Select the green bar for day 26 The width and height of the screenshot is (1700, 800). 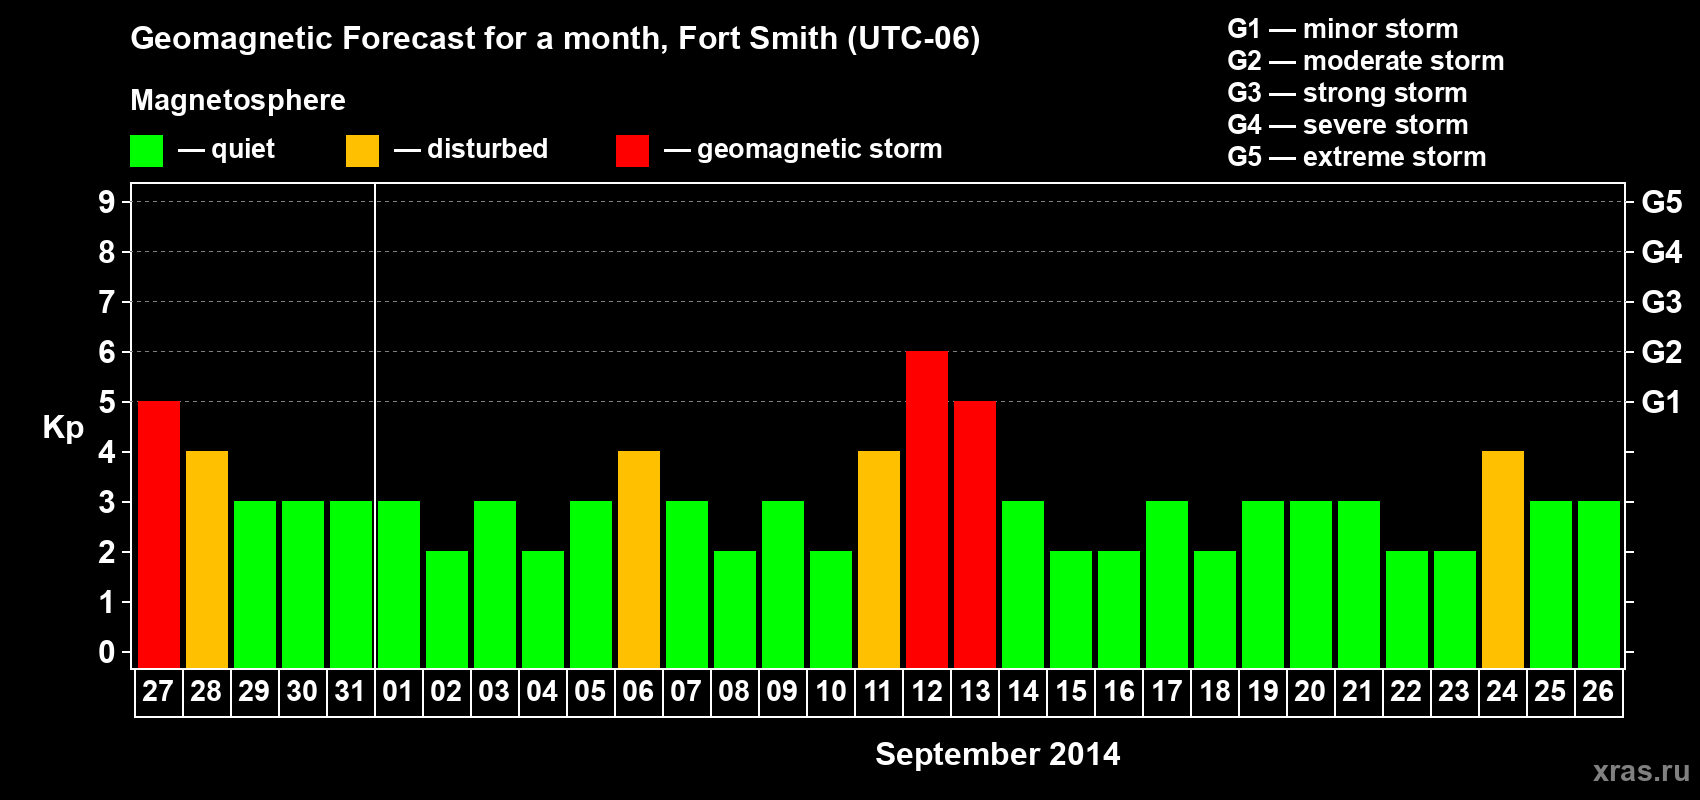pos(1599,585)
